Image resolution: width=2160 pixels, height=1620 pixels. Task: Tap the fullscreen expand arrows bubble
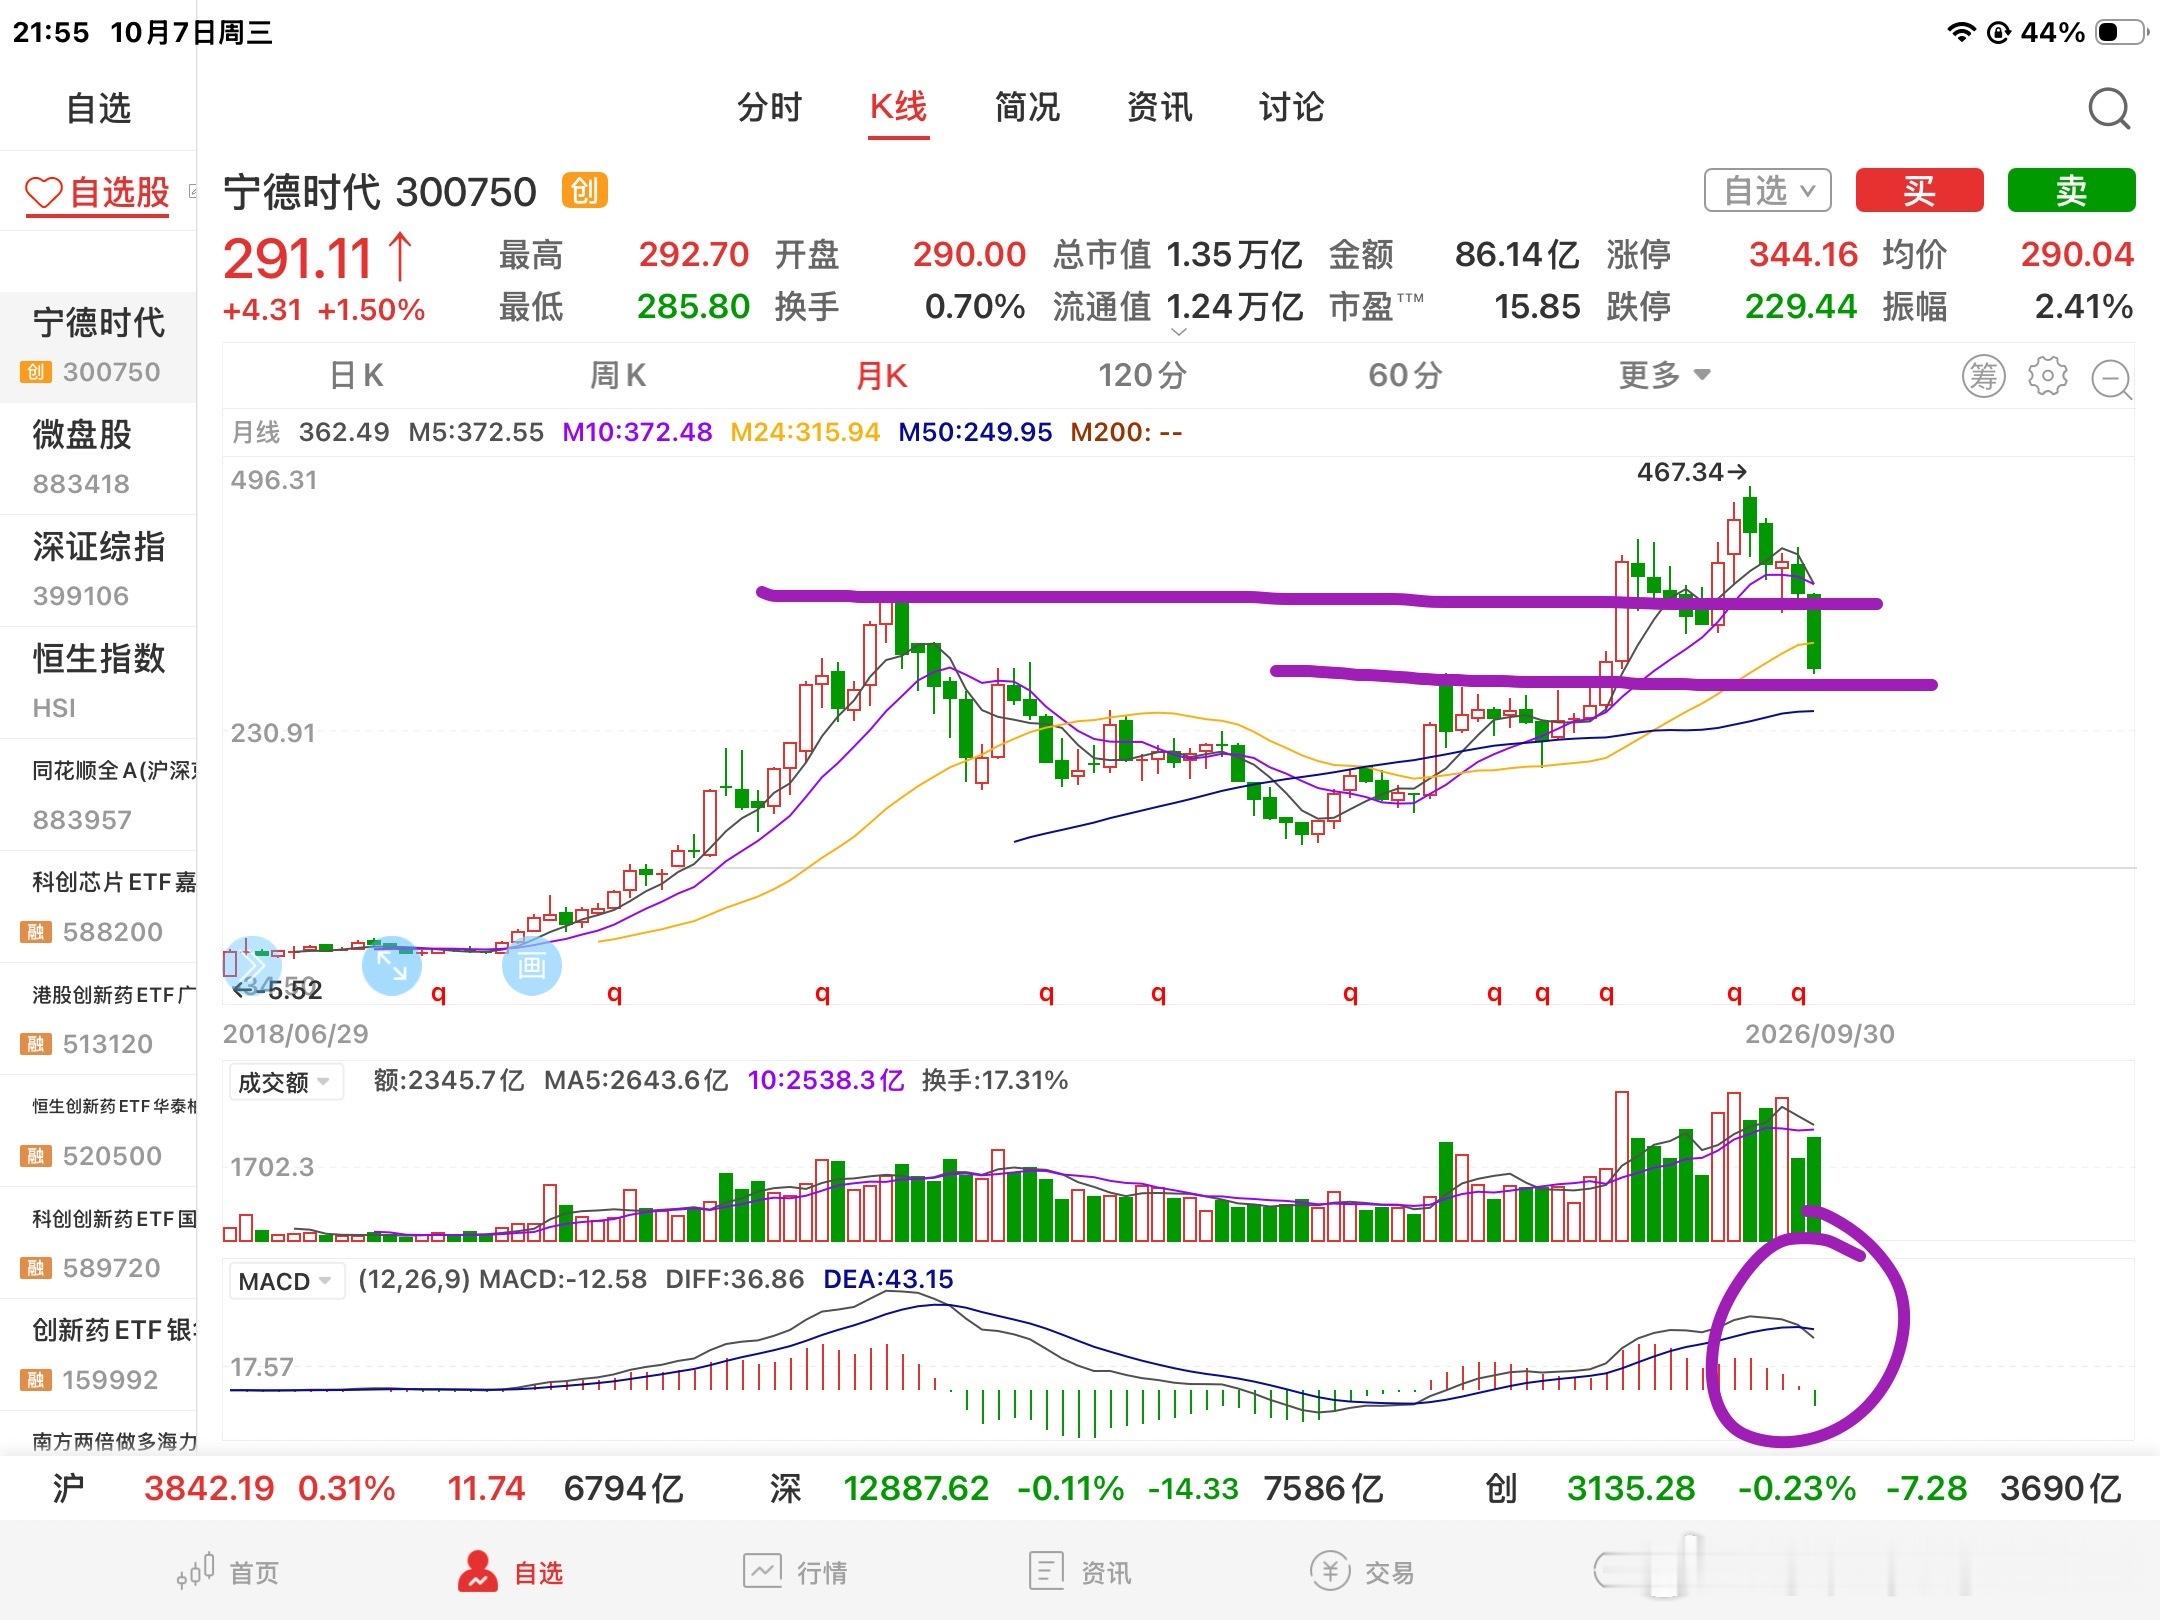pyautogui.click(x=391, y=965)
